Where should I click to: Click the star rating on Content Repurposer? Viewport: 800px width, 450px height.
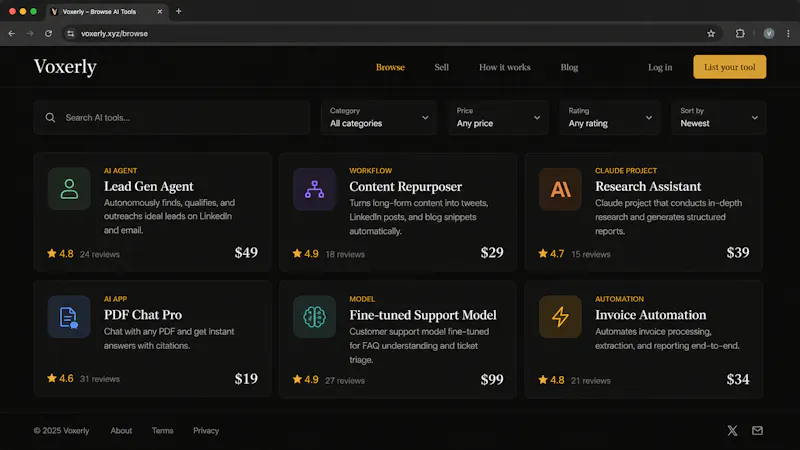[x=305, y=254]
